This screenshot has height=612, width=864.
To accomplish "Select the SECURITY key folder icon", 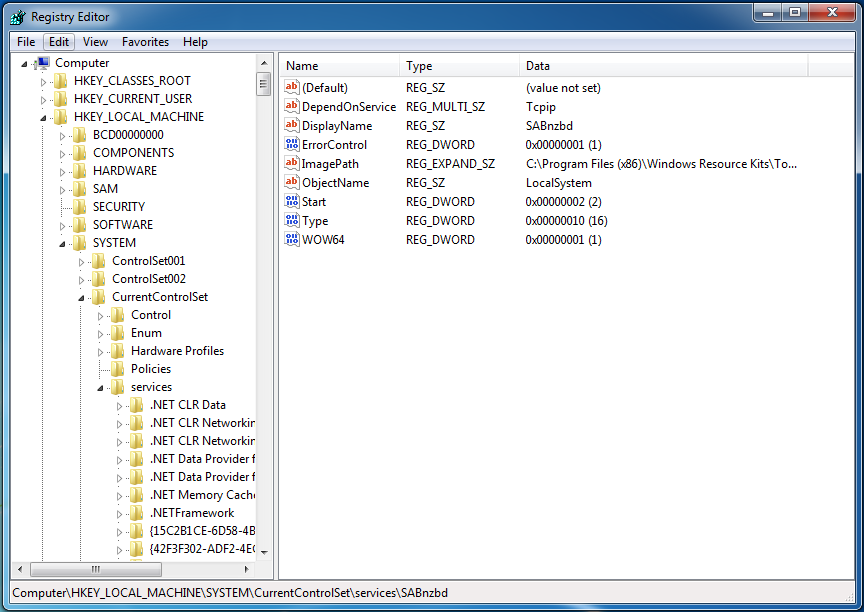I will click(x=80, y=207).
